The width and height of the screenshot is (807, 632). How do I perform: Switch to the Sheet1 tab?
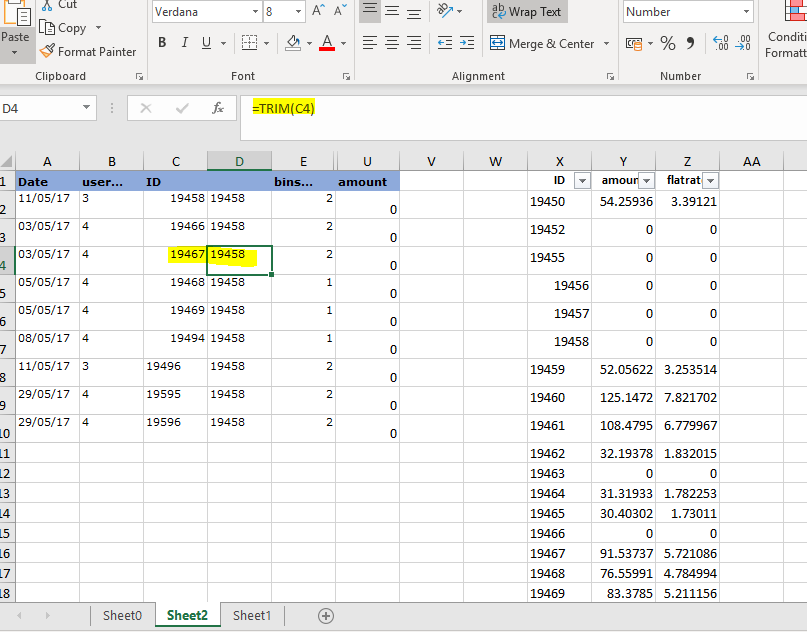point(252,616)
